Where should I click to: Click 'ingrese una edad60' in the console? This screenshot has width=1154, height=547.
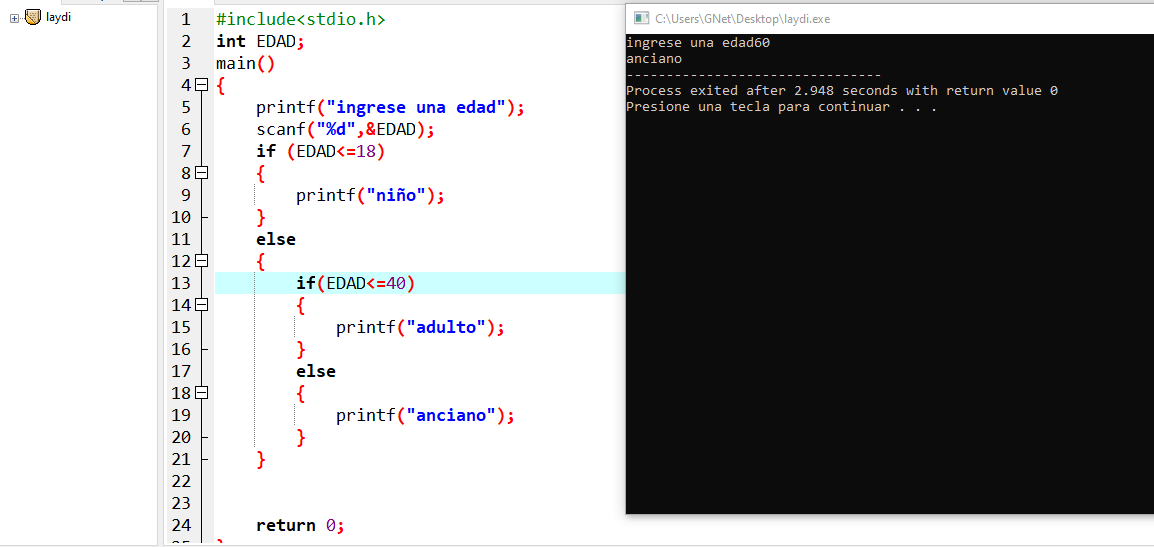pos(698,43)
